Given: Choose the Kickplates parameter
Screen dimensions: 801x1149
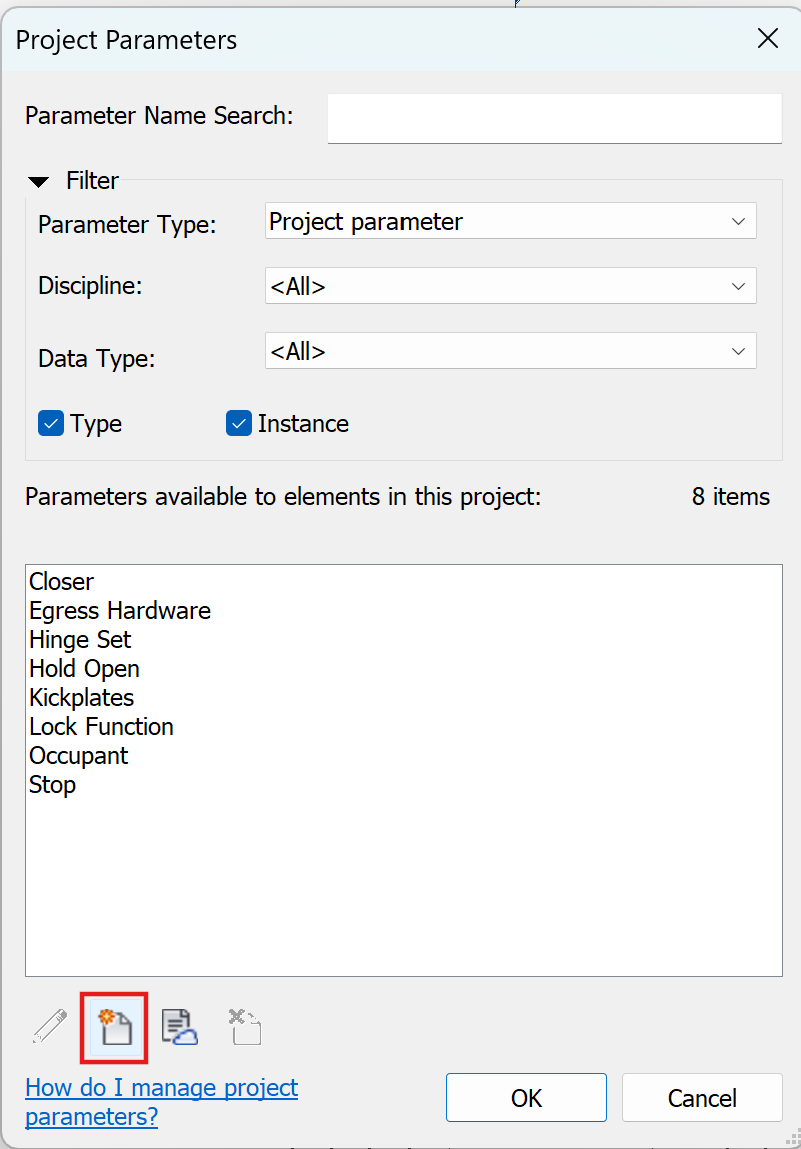Looking at the screenshot, I should pyautogui.click(x=81, y=698).
